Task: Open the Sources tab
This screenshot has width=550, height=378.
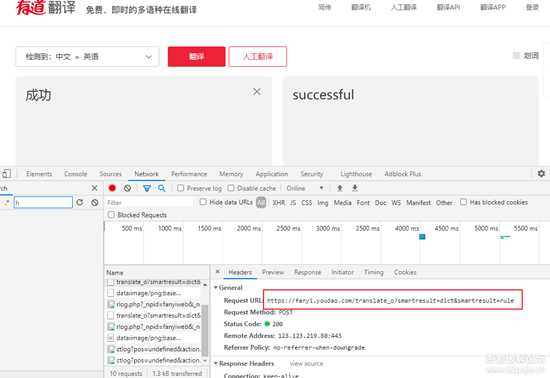Action: coord(110,174)
